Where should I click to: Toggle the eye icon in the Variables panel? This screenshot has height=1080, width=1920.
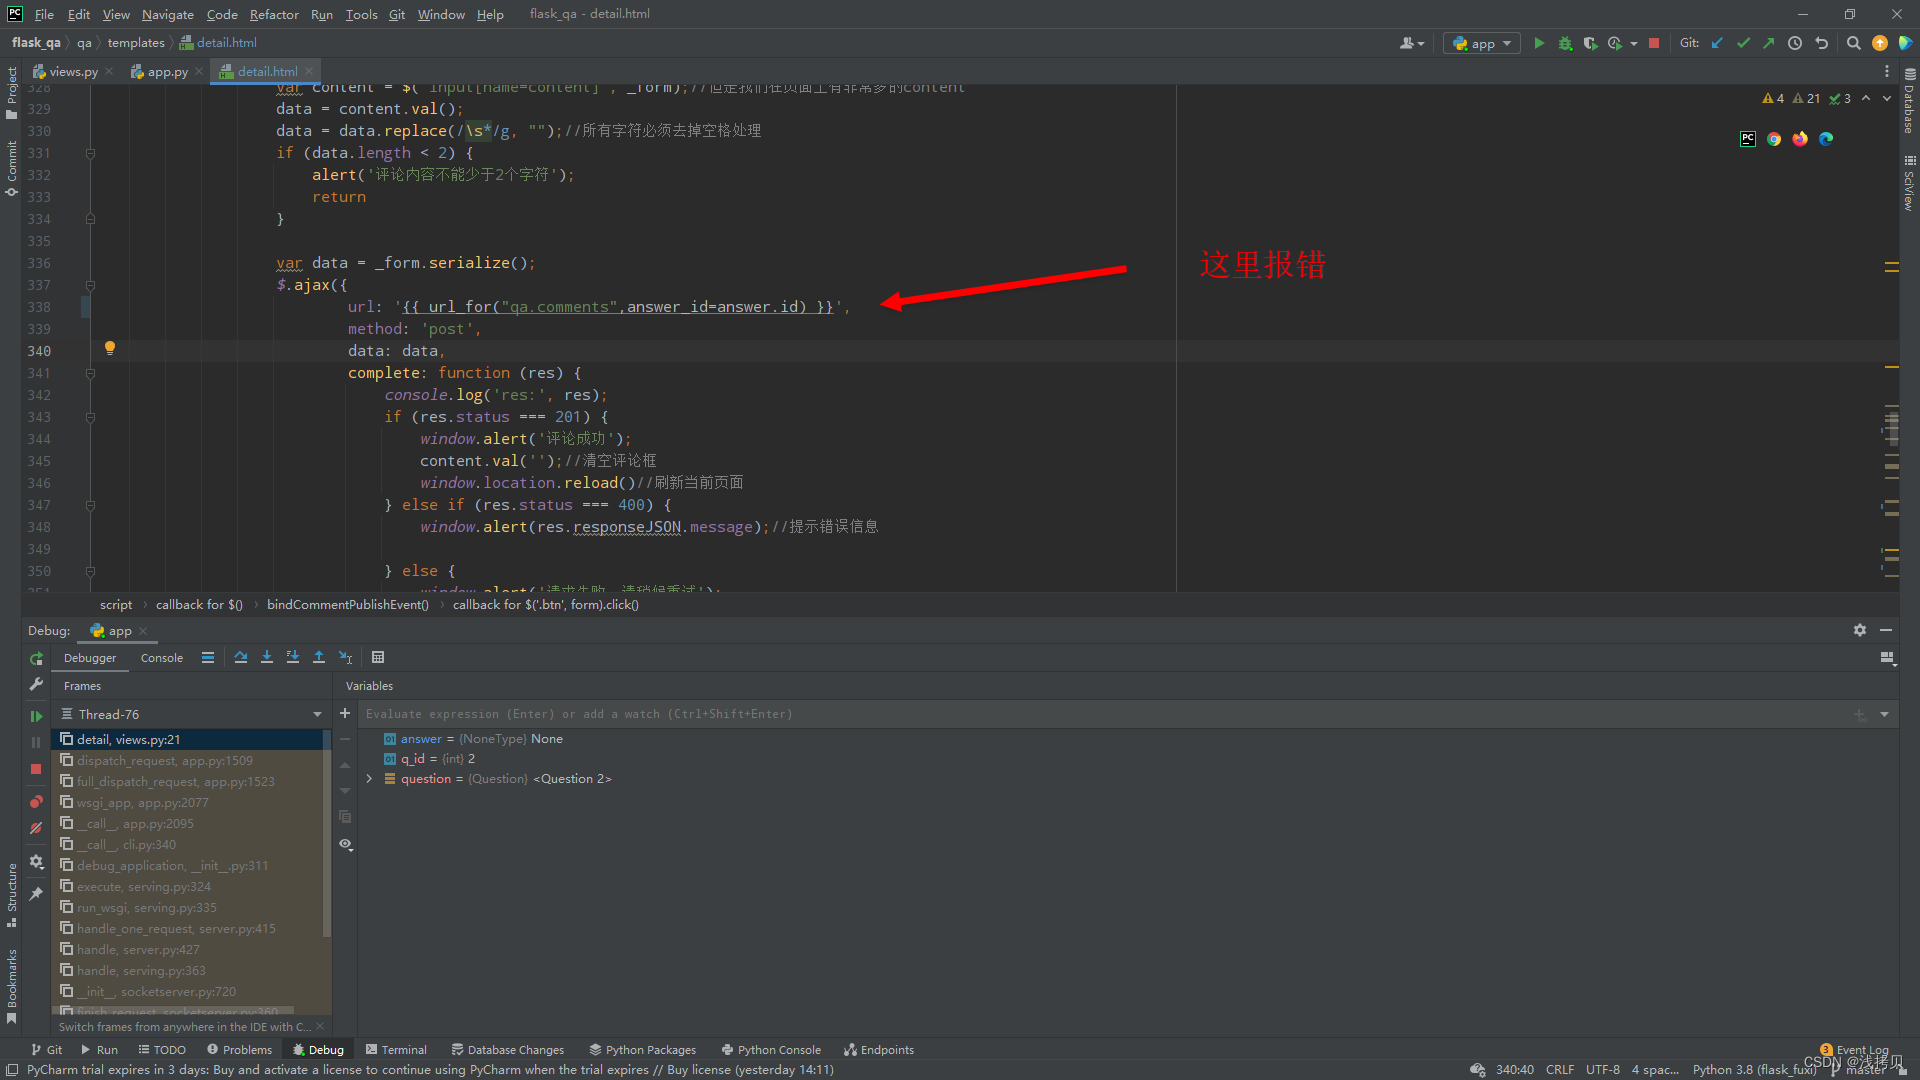coord(345,845)
